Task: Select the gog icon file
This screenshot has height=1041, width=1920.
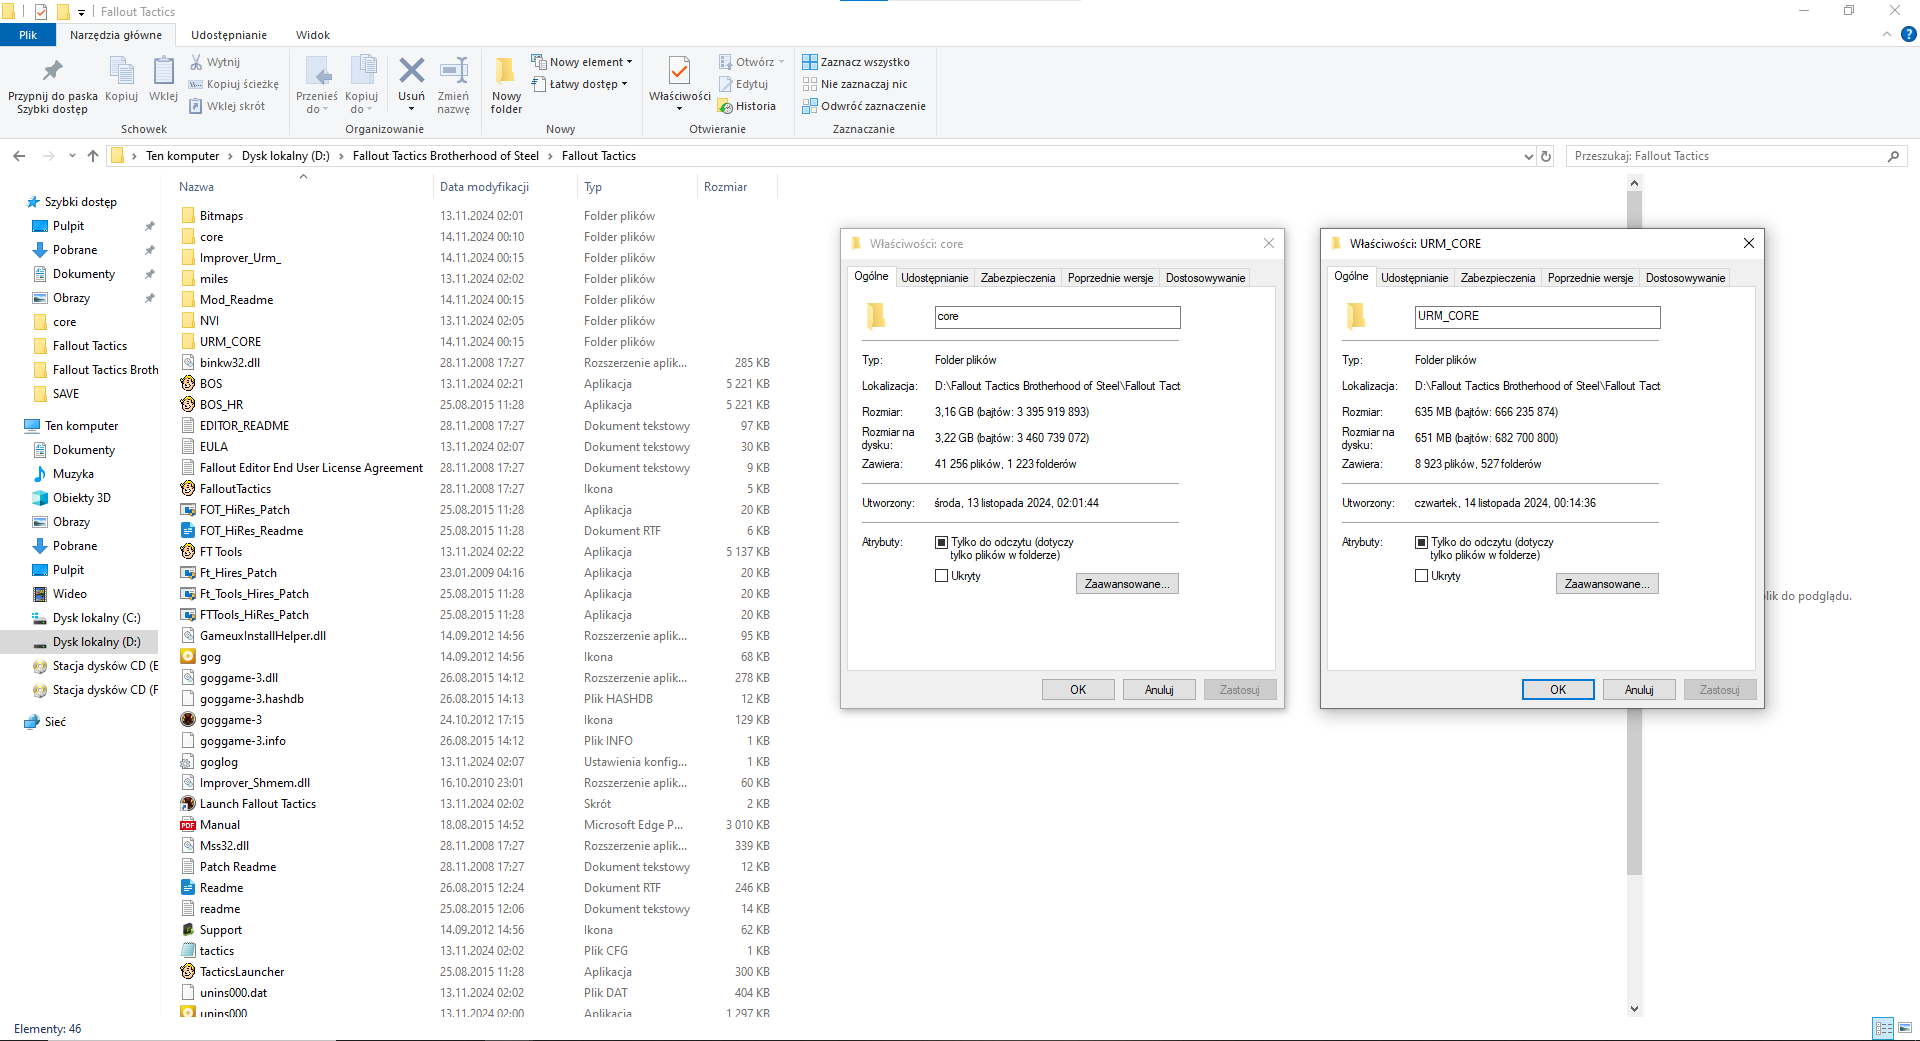Action: [209, 657]
